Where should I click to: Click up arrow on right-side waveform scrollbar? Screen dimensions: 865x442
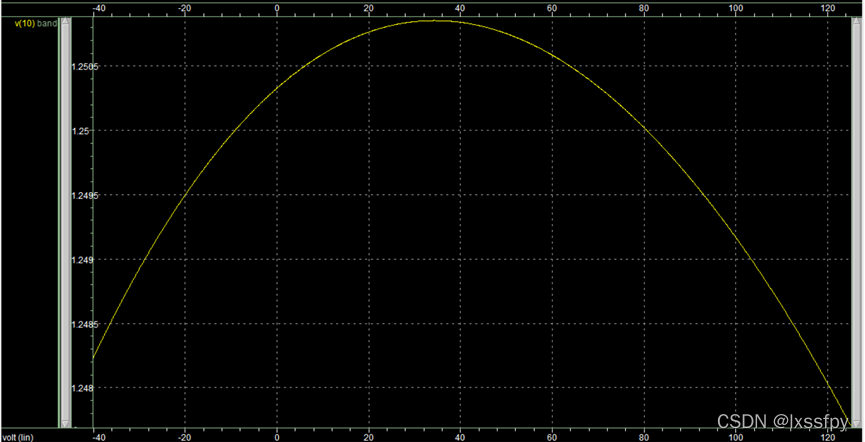coord(857,22)
